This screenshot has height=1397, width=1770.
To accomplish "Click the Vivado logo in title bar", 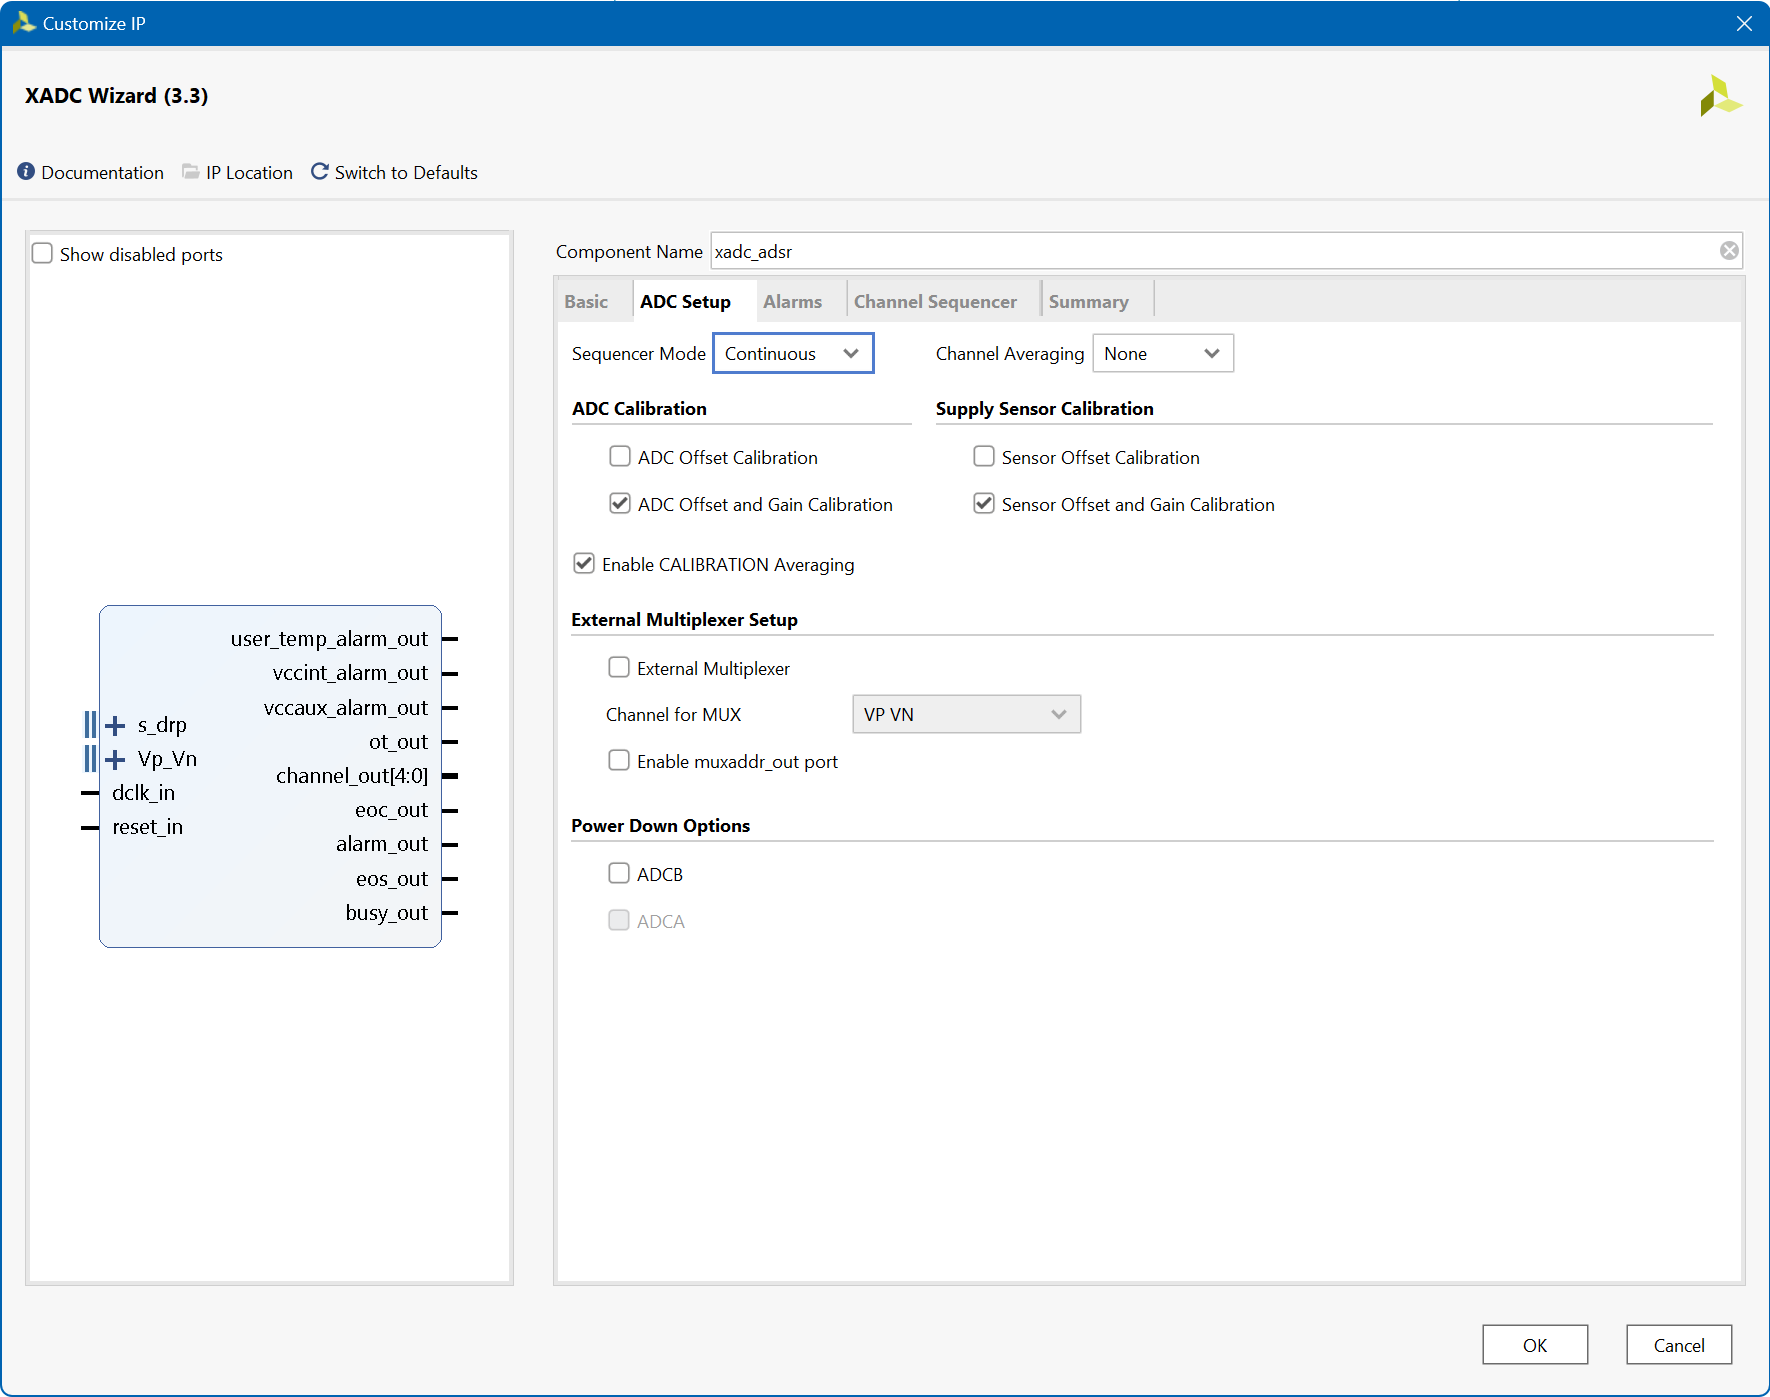I will coord(23,23).
